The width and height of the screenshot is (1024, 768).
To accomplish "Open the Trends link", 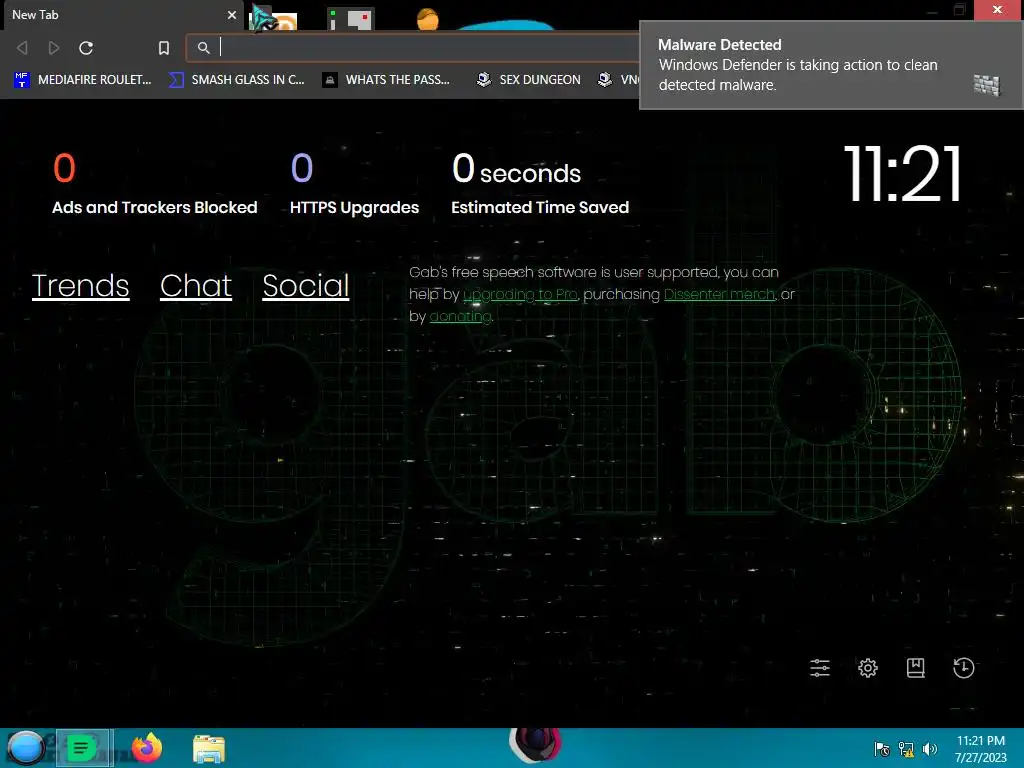I will [x=80, y=285].
